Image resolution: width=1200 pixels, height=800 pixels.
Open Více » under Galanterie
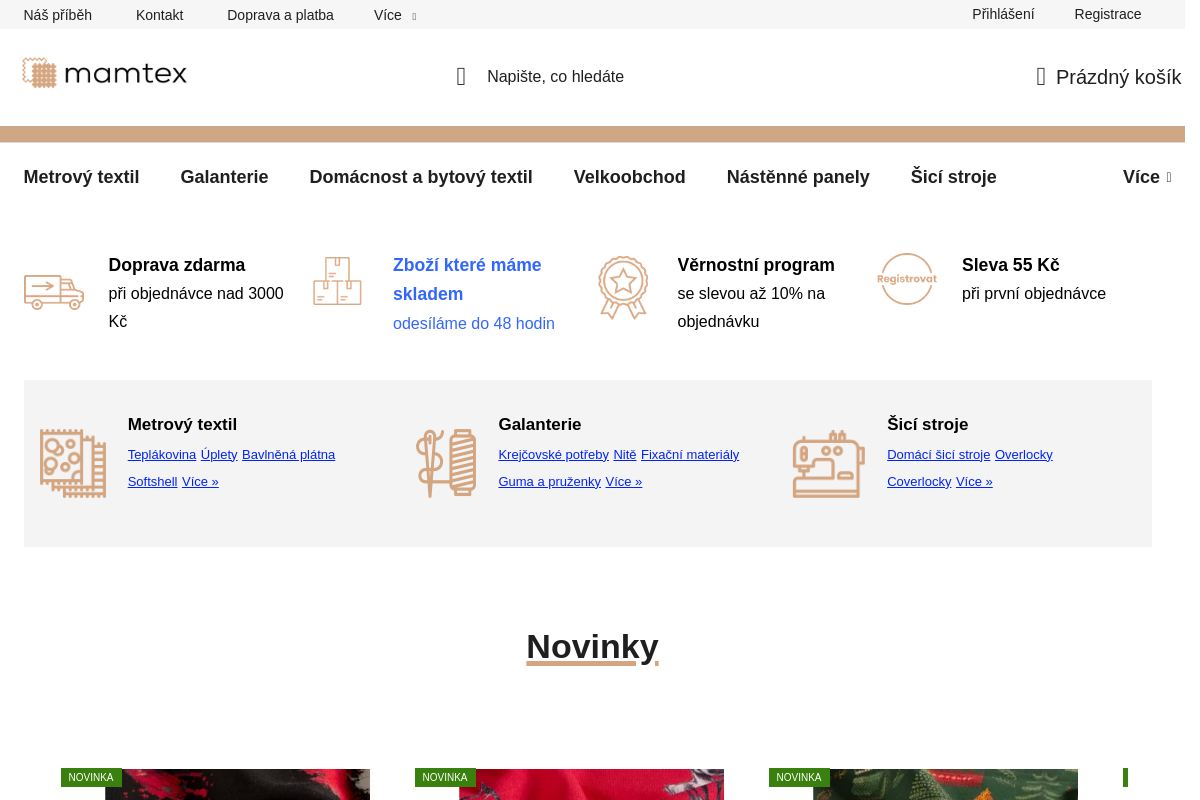coord(624,482)
